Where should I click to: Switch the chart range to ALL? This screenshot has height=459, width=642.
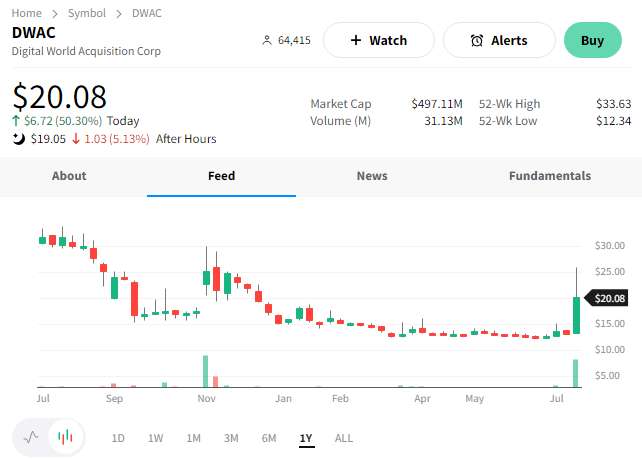pos(343,438)
